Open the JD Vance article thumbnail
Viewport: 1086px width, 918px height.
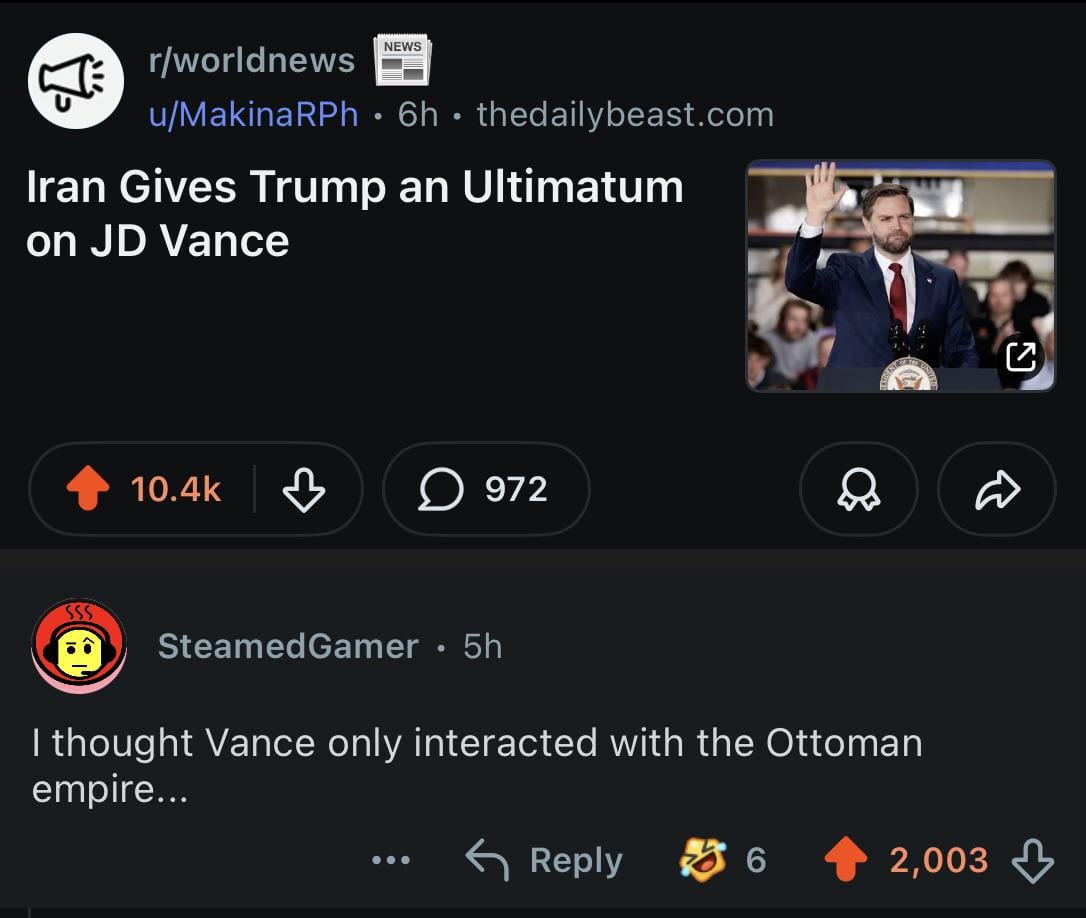point(900,275)
